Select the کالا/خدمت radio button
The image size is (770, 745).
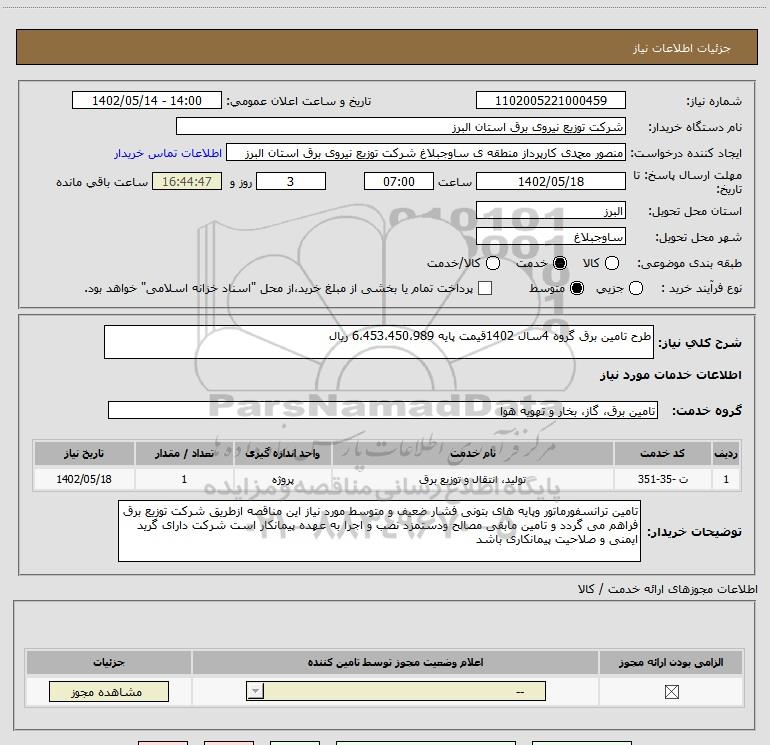pyautogui.click(x=493, y=263)
